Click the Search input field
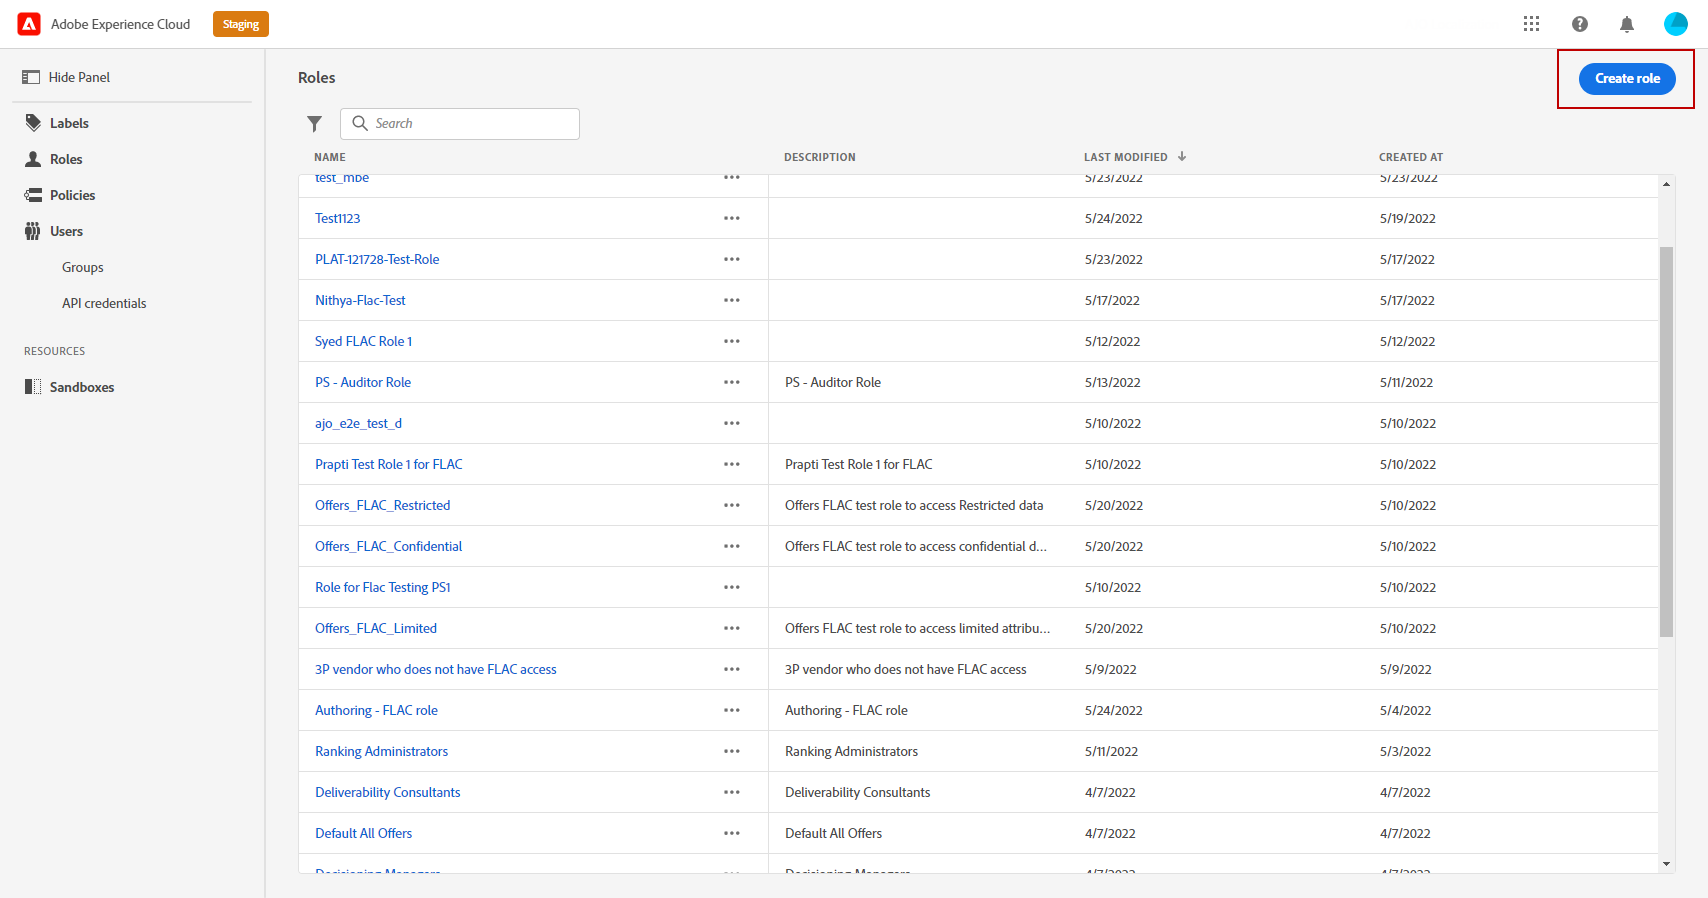Image resolution: width=1708 pixels, height=898 pixels. tap(470, 124)
